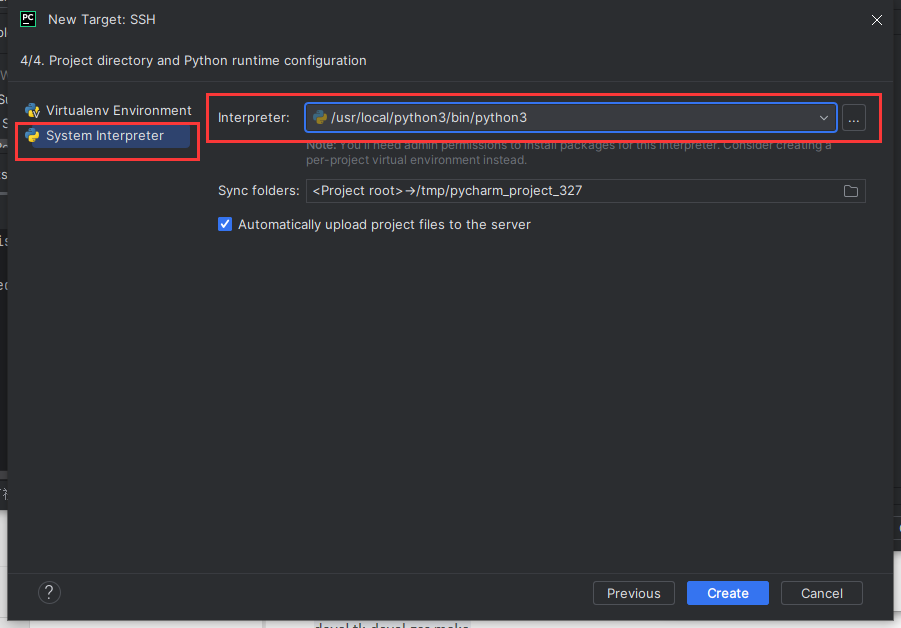The width and height of the screenshot is (901, 628).
Task: Click the 'New Target: SSH' title bar
Action: tap(400, 20)
